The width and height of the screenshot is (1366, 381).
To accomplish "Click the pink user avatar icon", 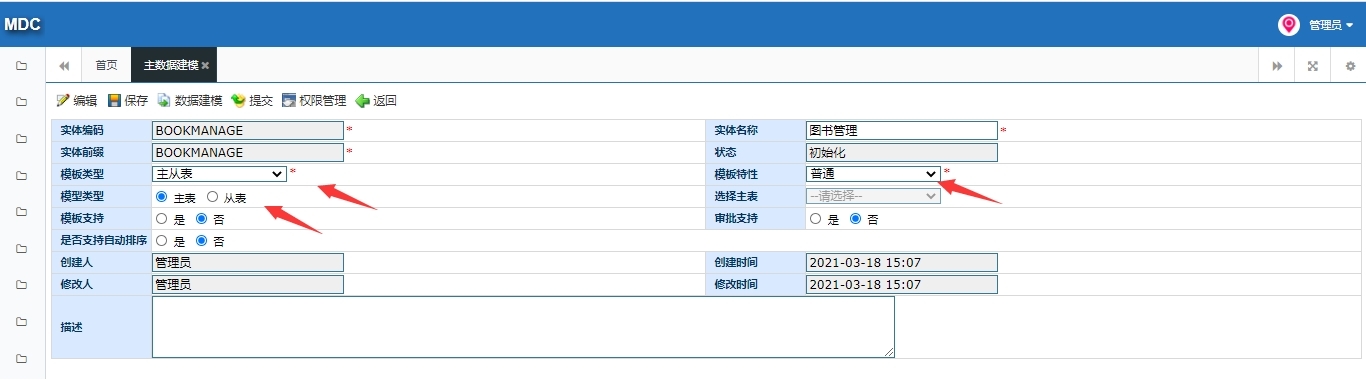I will 1289,25.
